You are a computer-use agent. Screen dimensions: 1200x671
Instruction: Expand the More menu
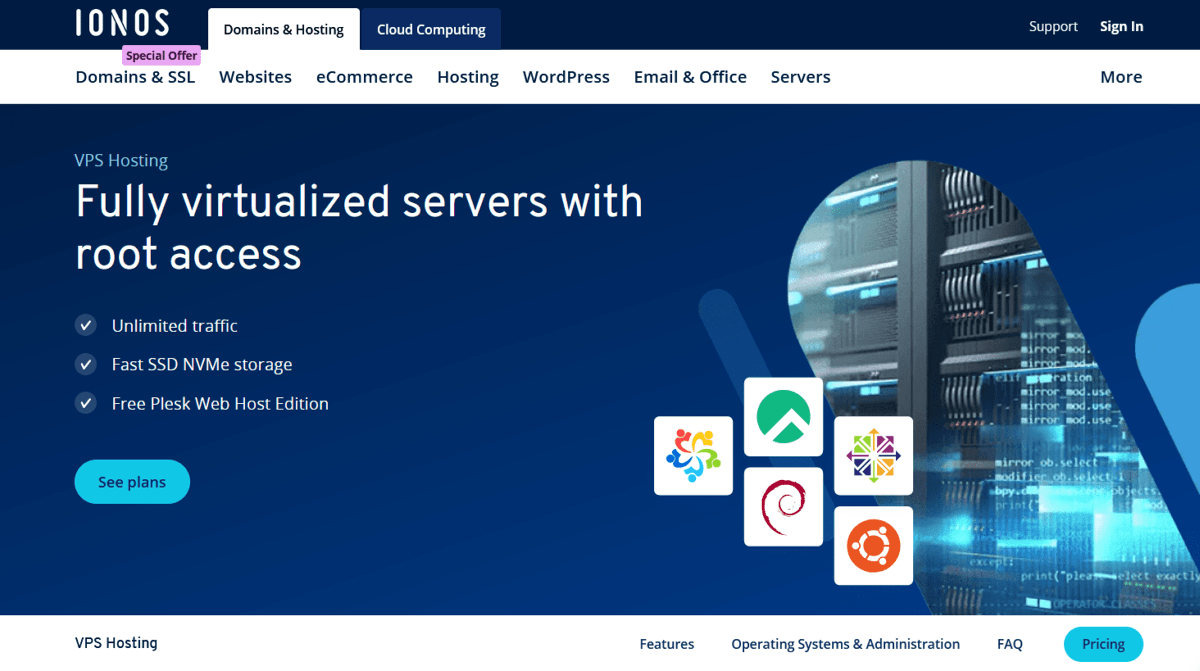coord(1121,77)
